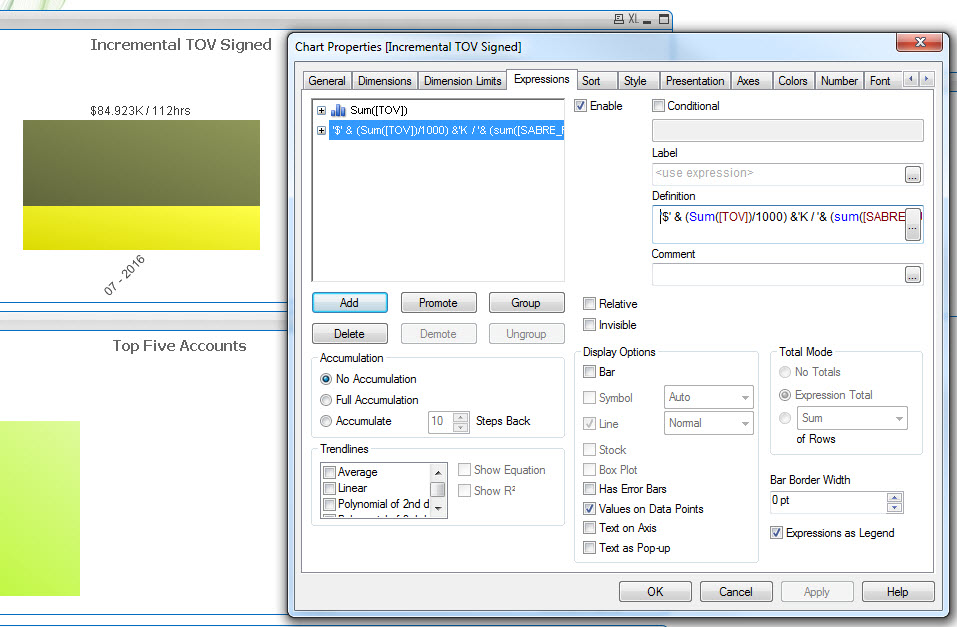Viewport: 957px width, 627px height.
Task: Select No Accumulation radio button
Action: point(326,379)
